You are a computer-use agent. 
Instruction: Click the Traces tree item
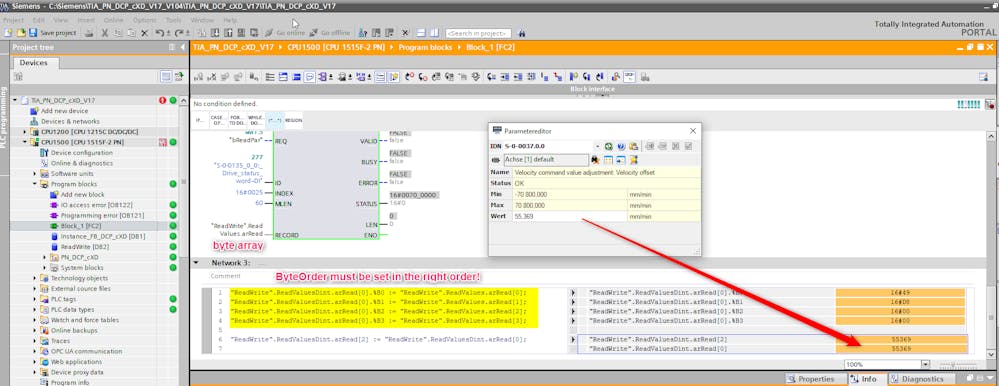(x=60, y=341)
